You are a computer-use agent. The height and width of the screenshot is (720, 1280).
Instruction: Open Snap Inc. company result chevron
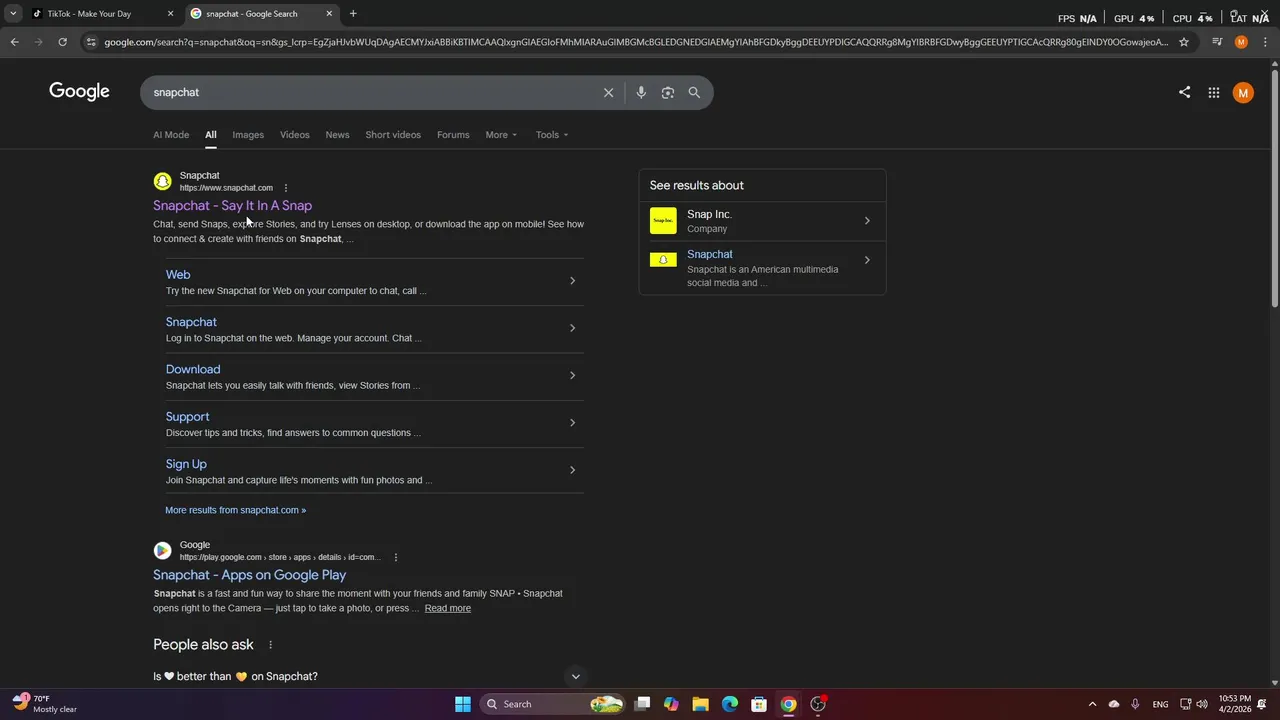tap(867, 221)
